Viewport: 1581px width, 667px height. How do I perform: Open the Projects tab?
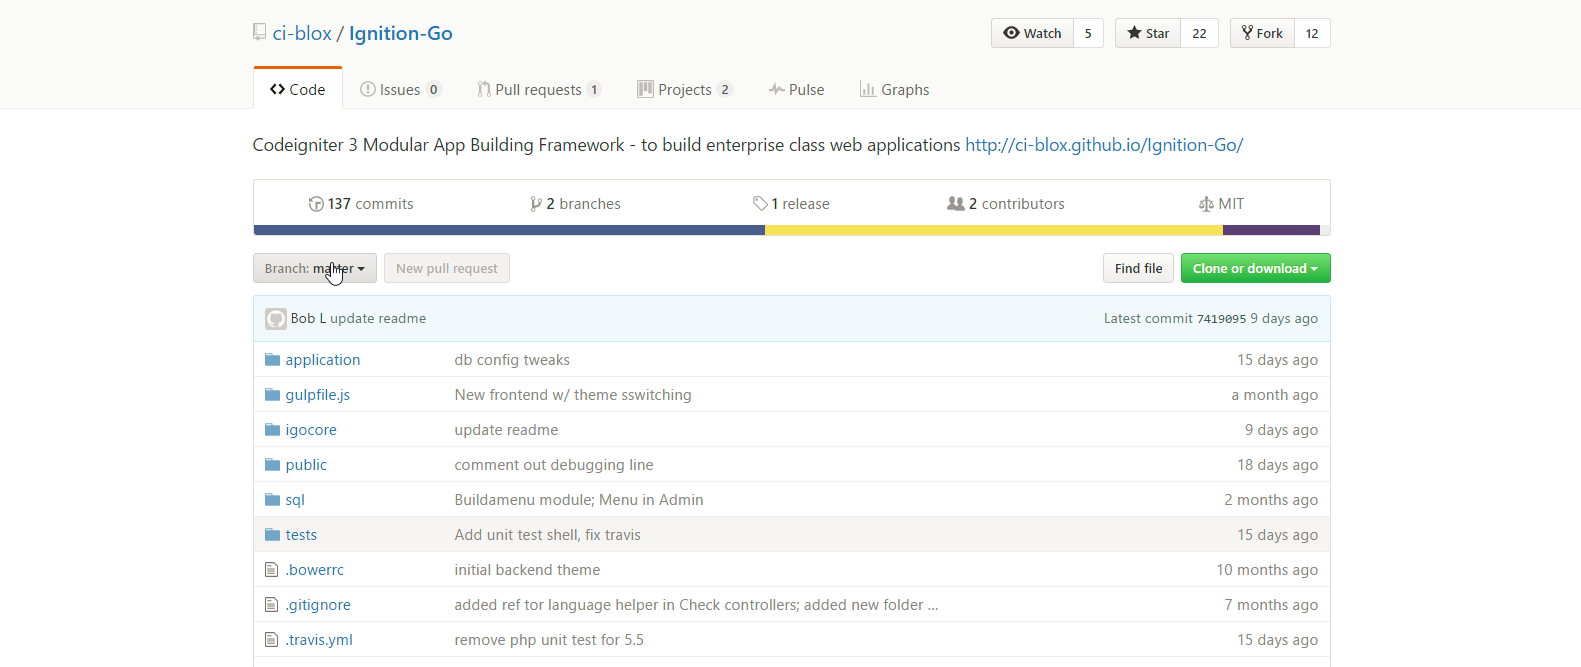point(685,89)
